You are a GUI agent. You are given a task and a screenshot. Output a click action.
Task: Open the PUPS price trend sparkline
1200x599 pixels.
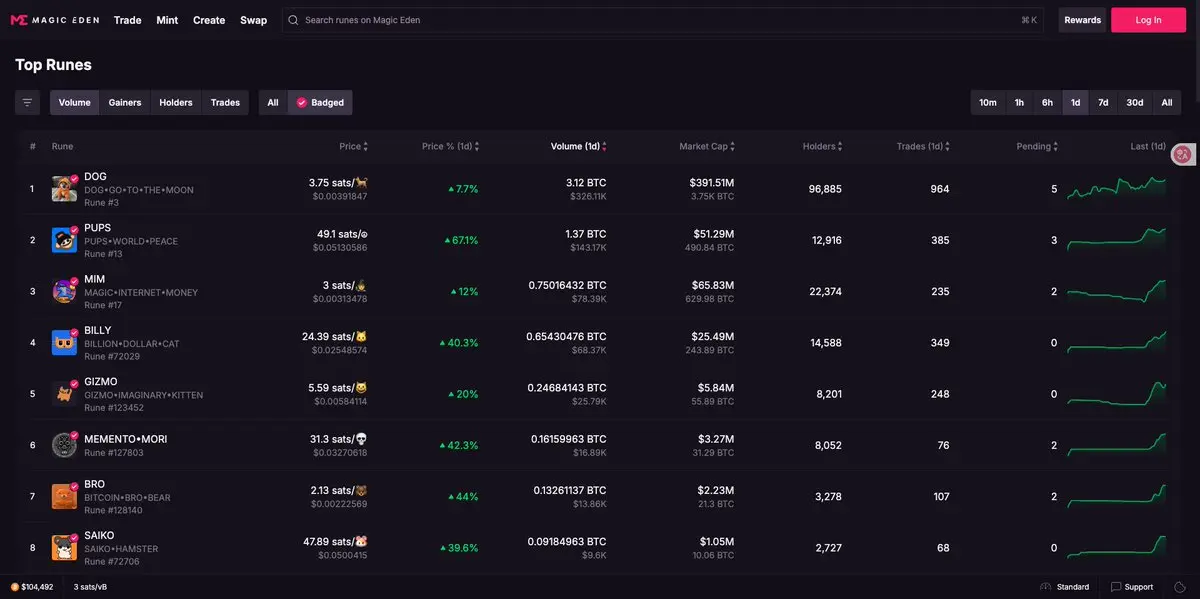(1116, 239)
